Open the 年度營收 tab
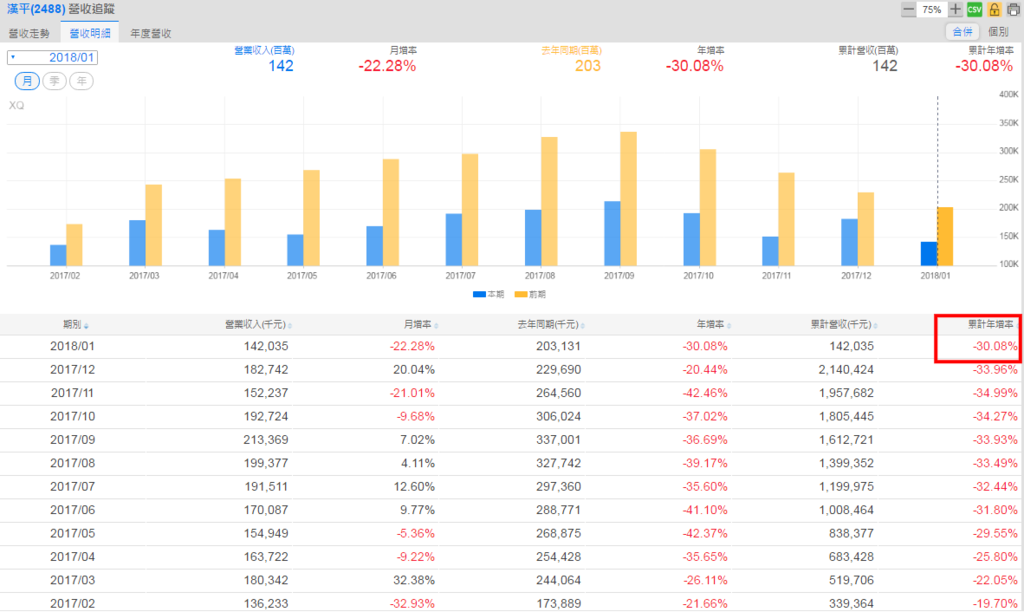The image size is (1024, 612). pyautogui.click(x=151, y=33)
